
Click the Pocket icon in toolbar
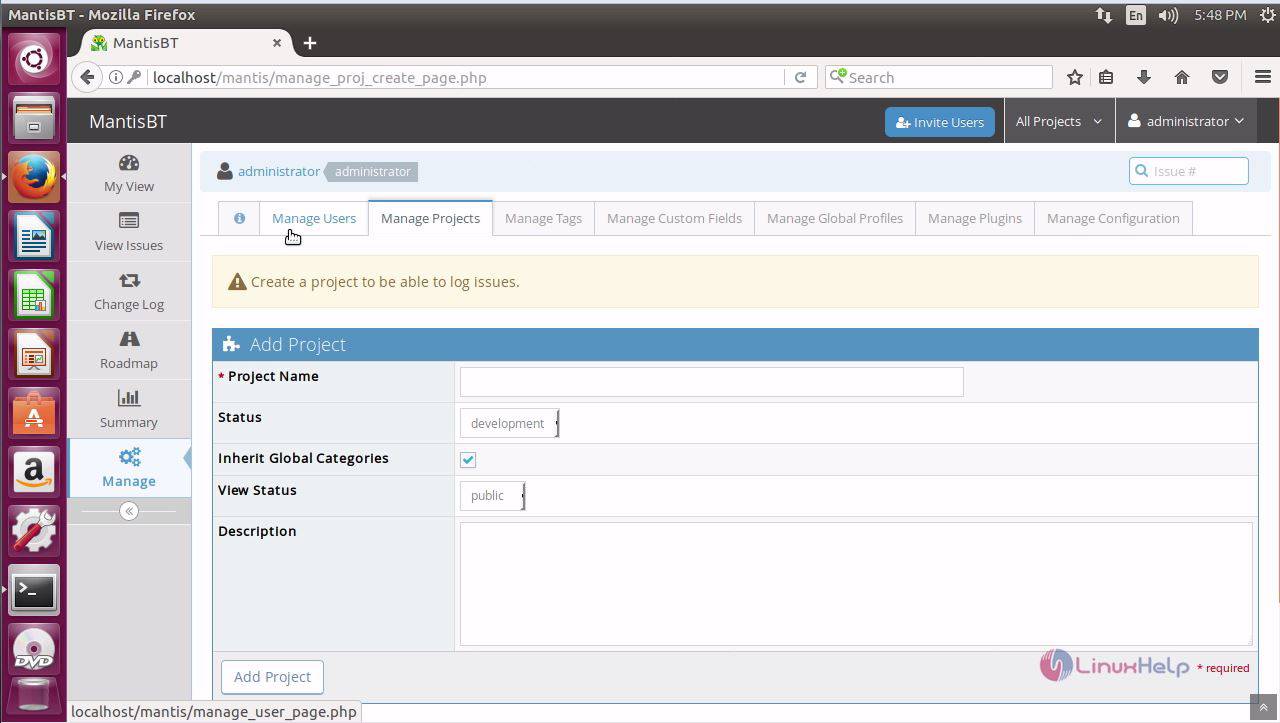1220,77
